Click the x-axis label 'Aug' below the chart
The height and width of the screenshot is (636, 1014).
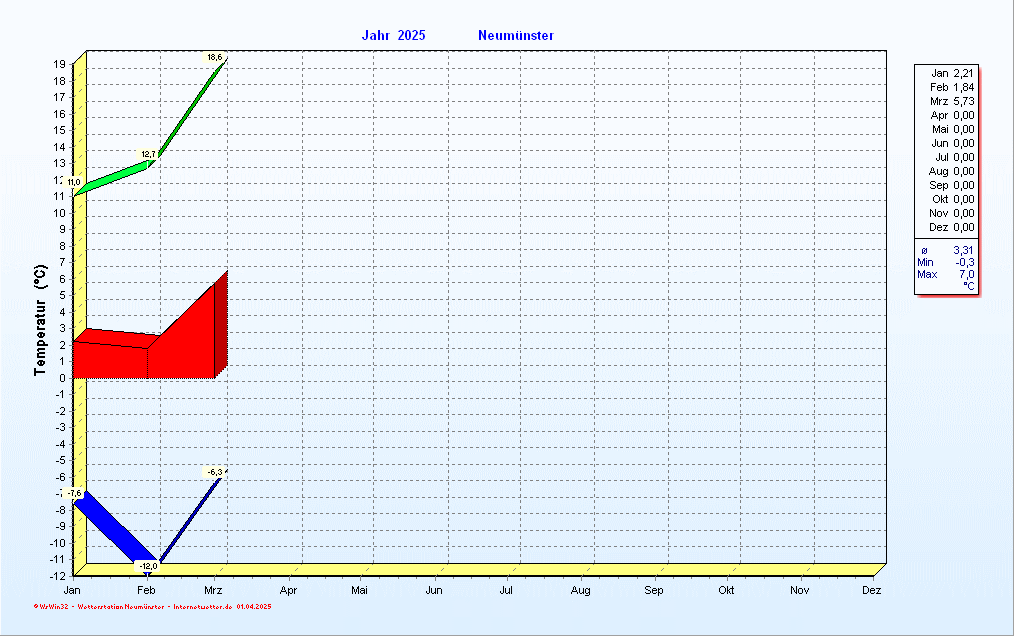pyautogui.click(x=581, y=590)
